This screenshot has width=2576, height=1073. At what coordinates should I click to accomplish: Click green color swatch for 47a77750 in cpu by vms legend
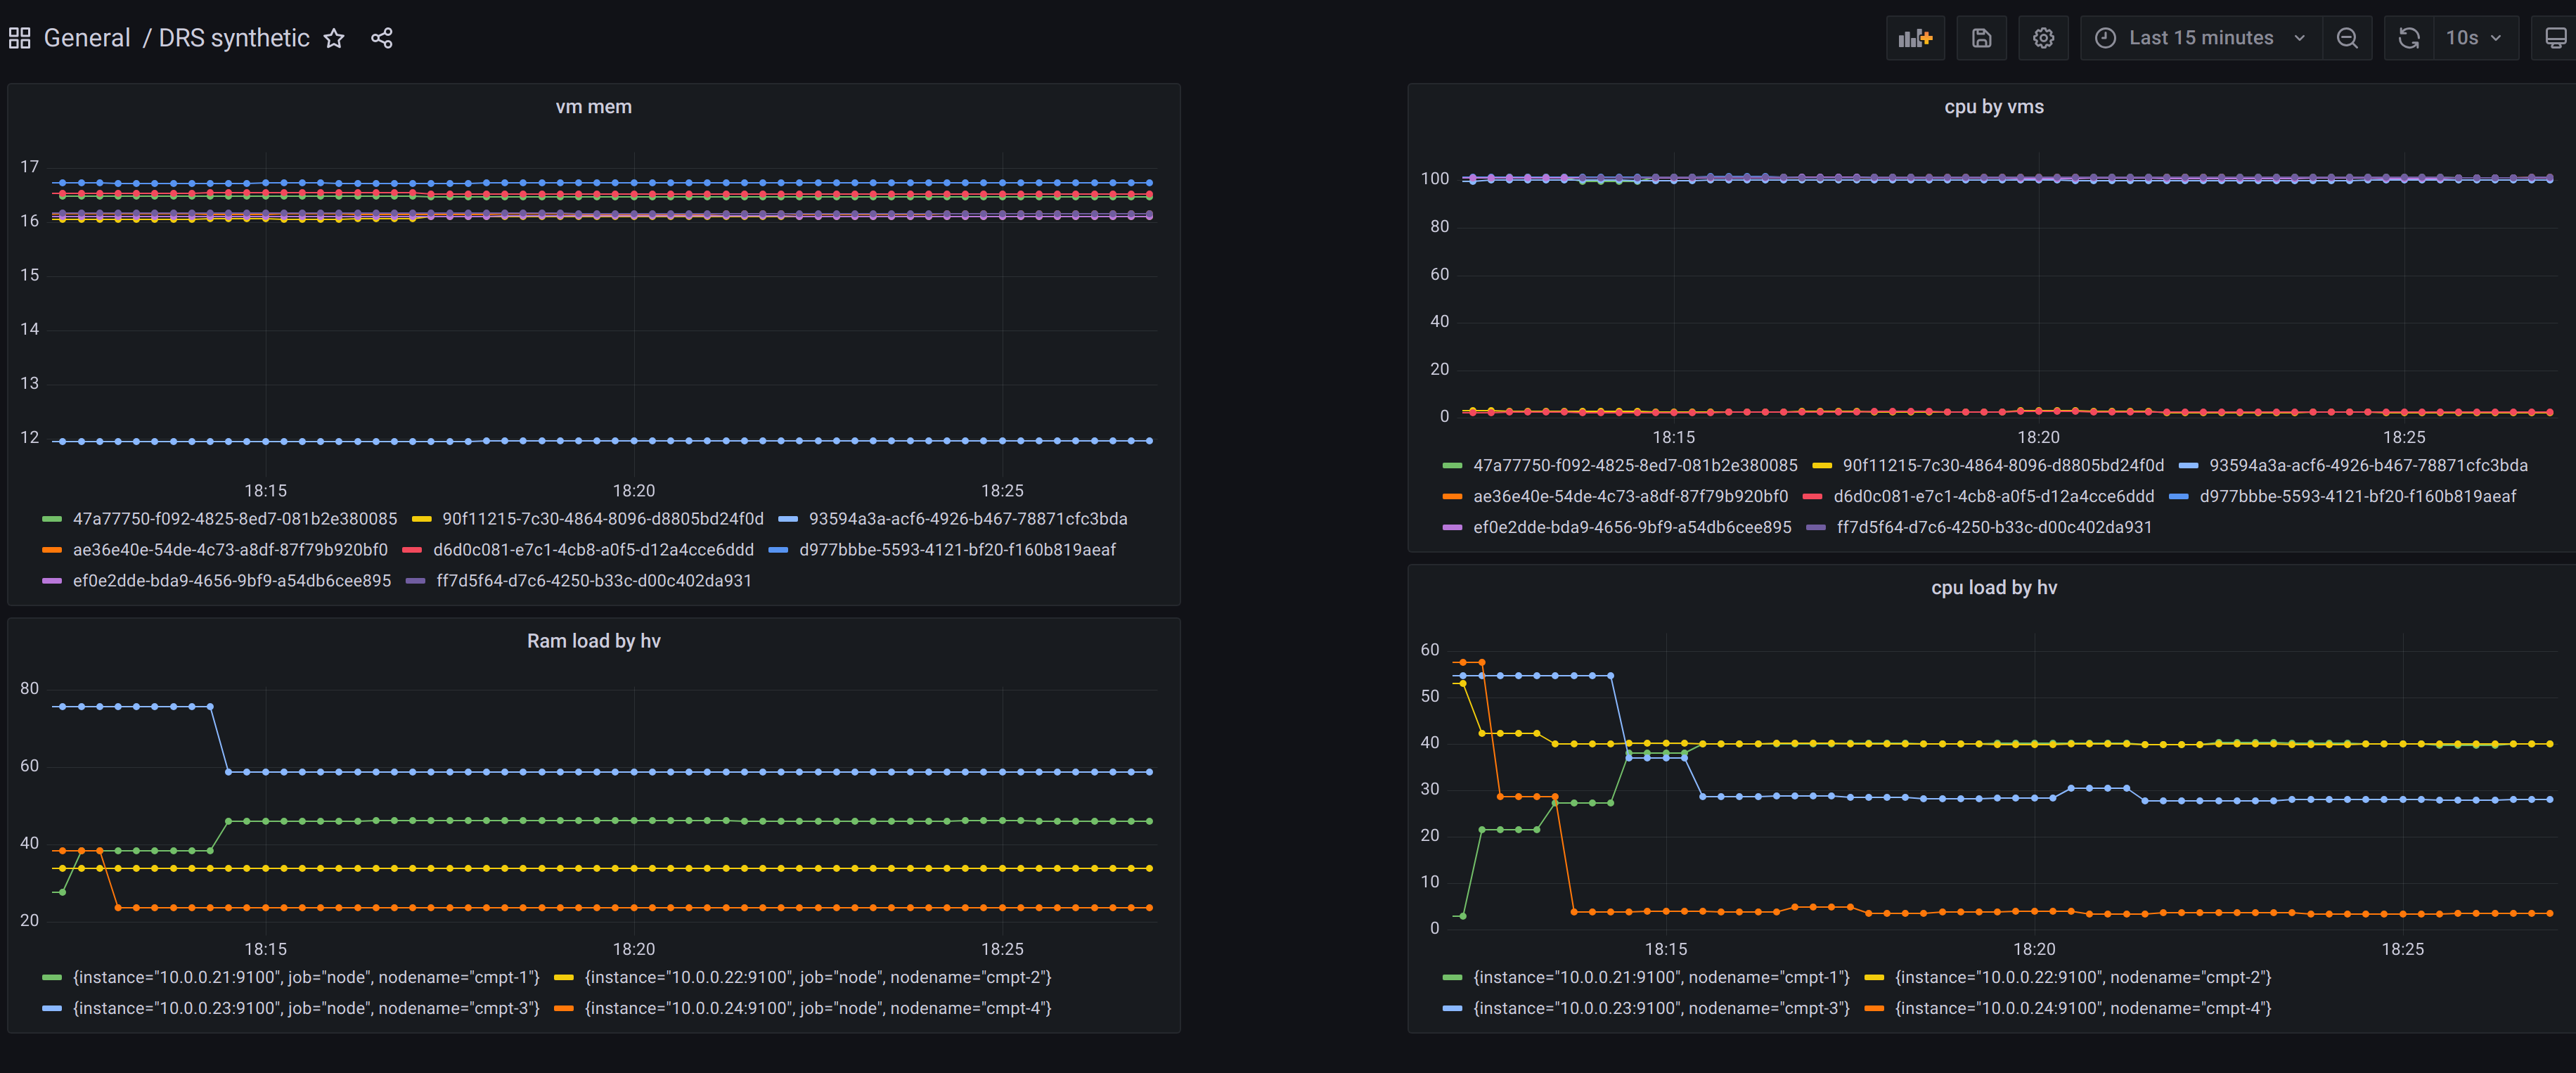(x=1452, y=466)
